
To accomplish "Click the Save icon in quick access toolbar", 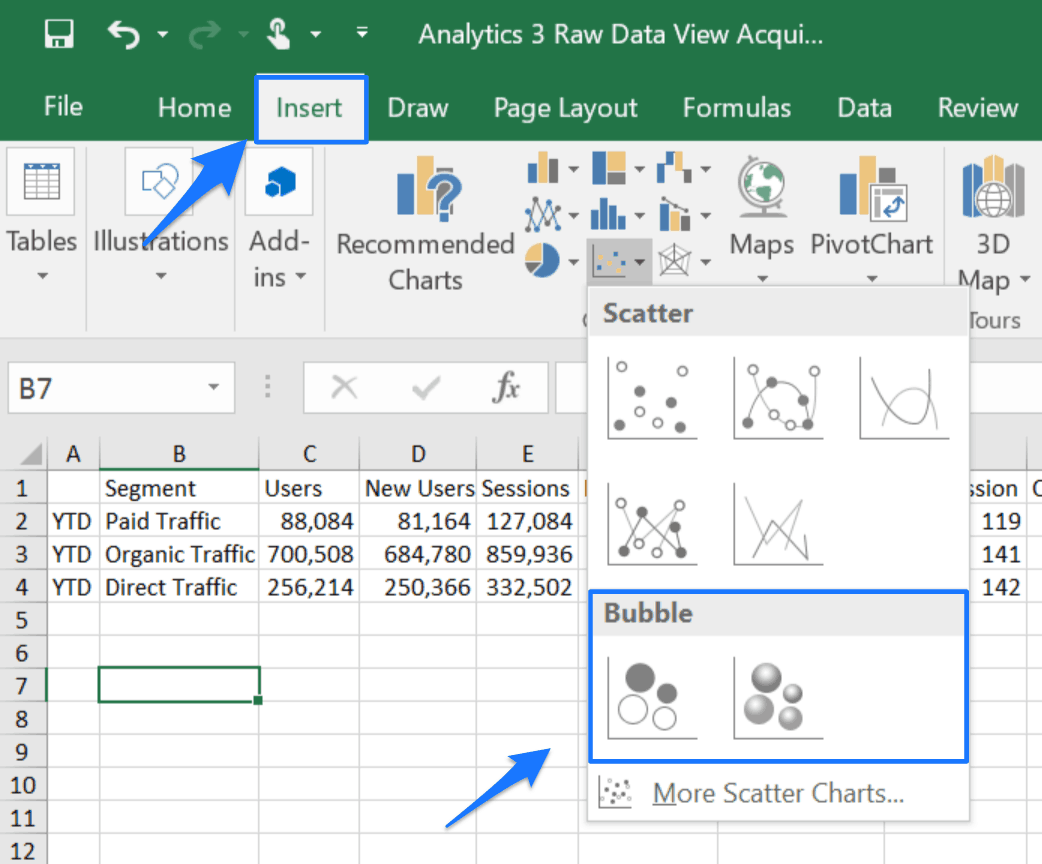I will coord(59,33).
